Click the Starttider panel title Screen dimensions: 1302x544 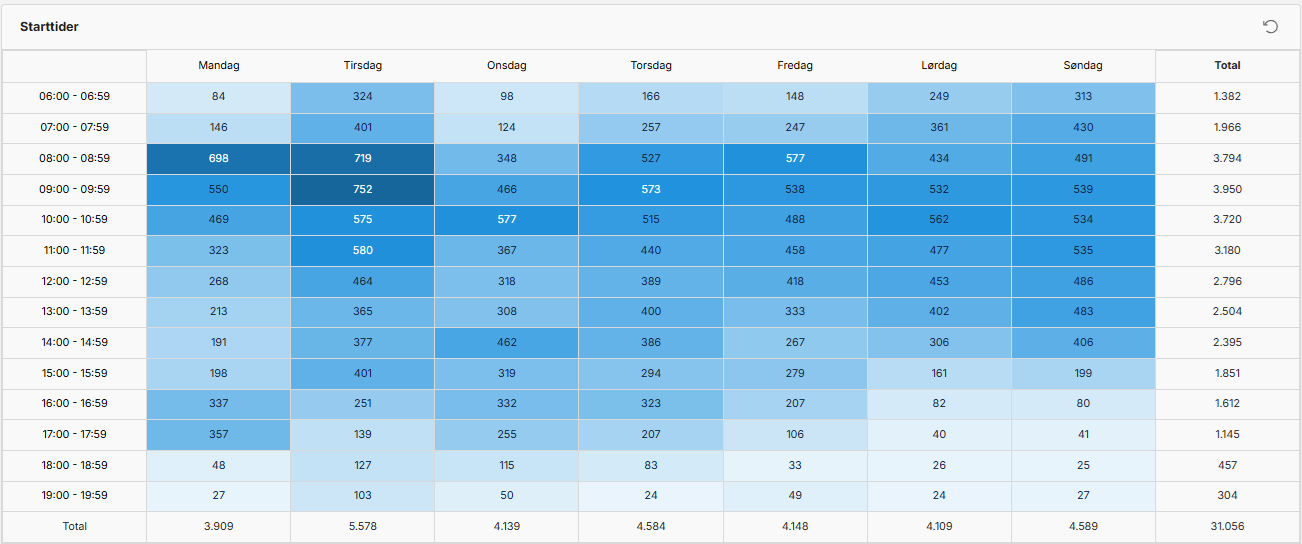tap(49, 27)
